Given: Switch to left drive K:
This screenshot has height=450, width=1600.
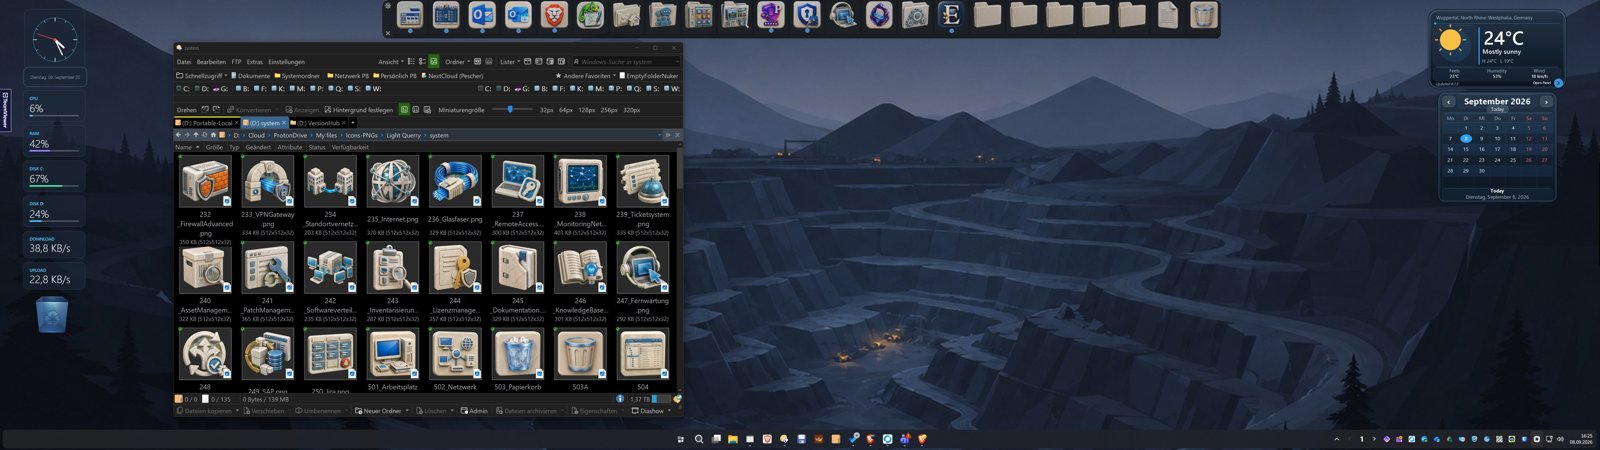Looking at the screenshot, I should click(278, 89).
